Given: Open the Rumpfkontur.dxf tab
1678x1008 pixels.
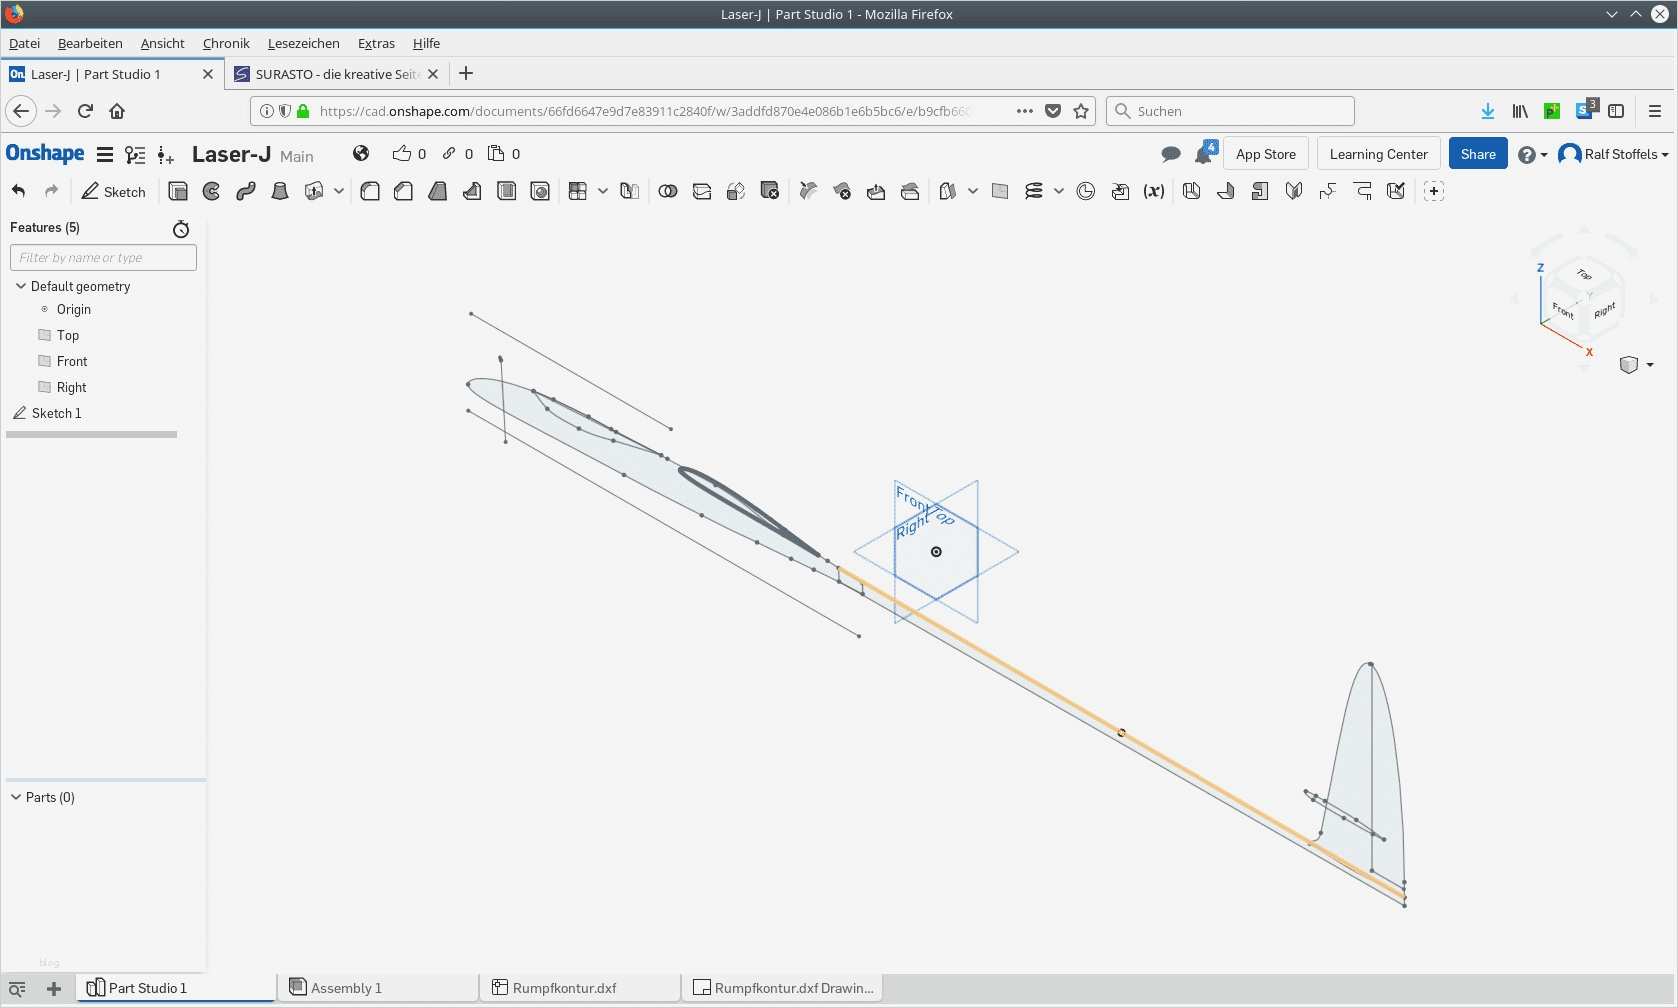Looking at the screenshot, I should click(564, 988).
